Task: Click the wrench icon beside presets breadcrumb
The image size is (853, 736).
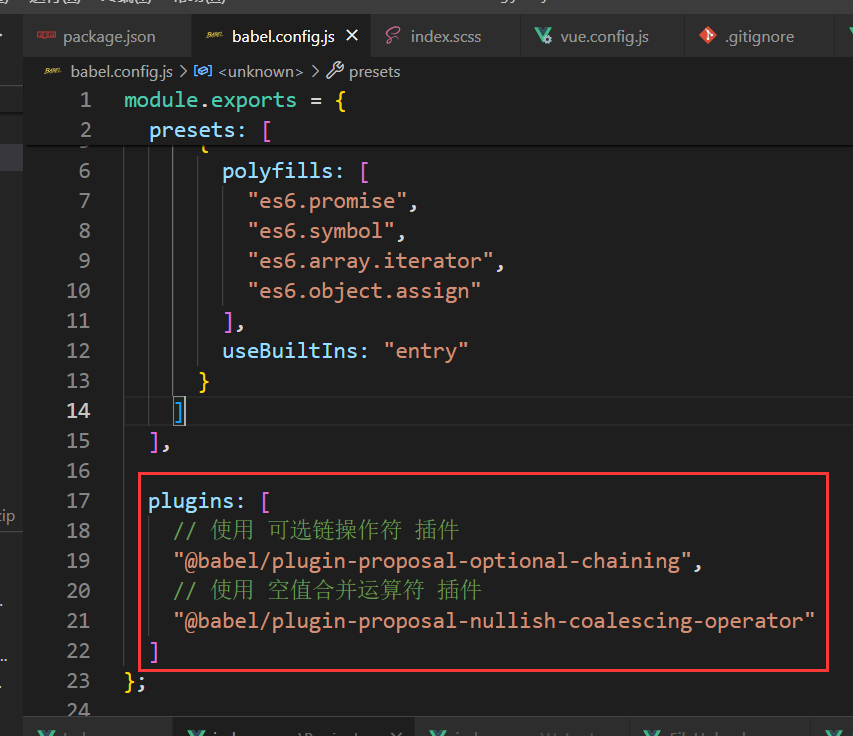Action: 335,71
